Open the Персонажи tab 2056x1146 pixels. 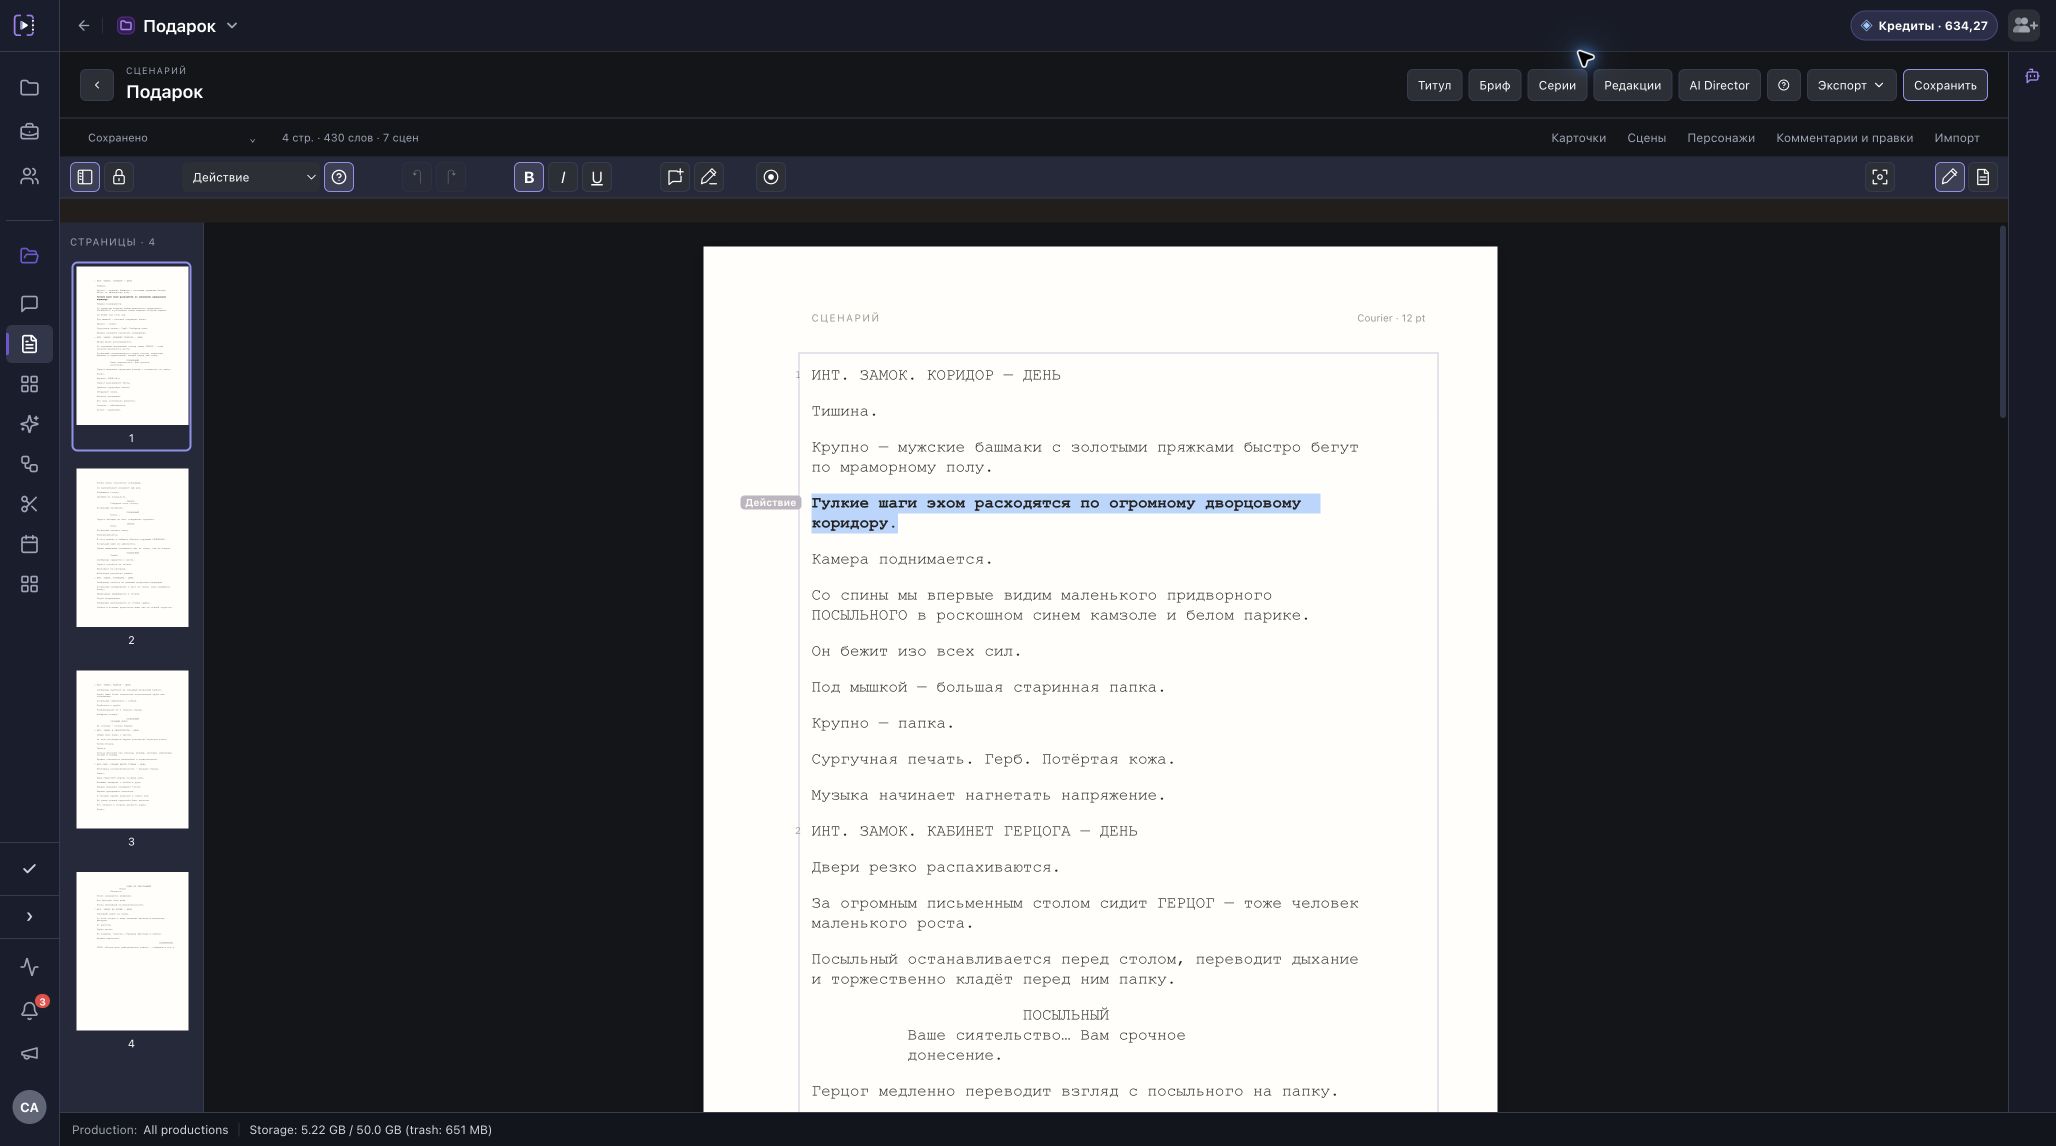[1720, 138]
